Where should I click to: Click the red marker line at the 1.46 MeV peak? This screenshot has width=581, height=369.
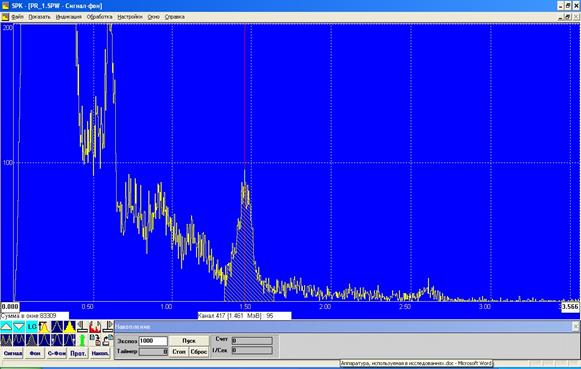pyautogui.click(x=245, y=111)
